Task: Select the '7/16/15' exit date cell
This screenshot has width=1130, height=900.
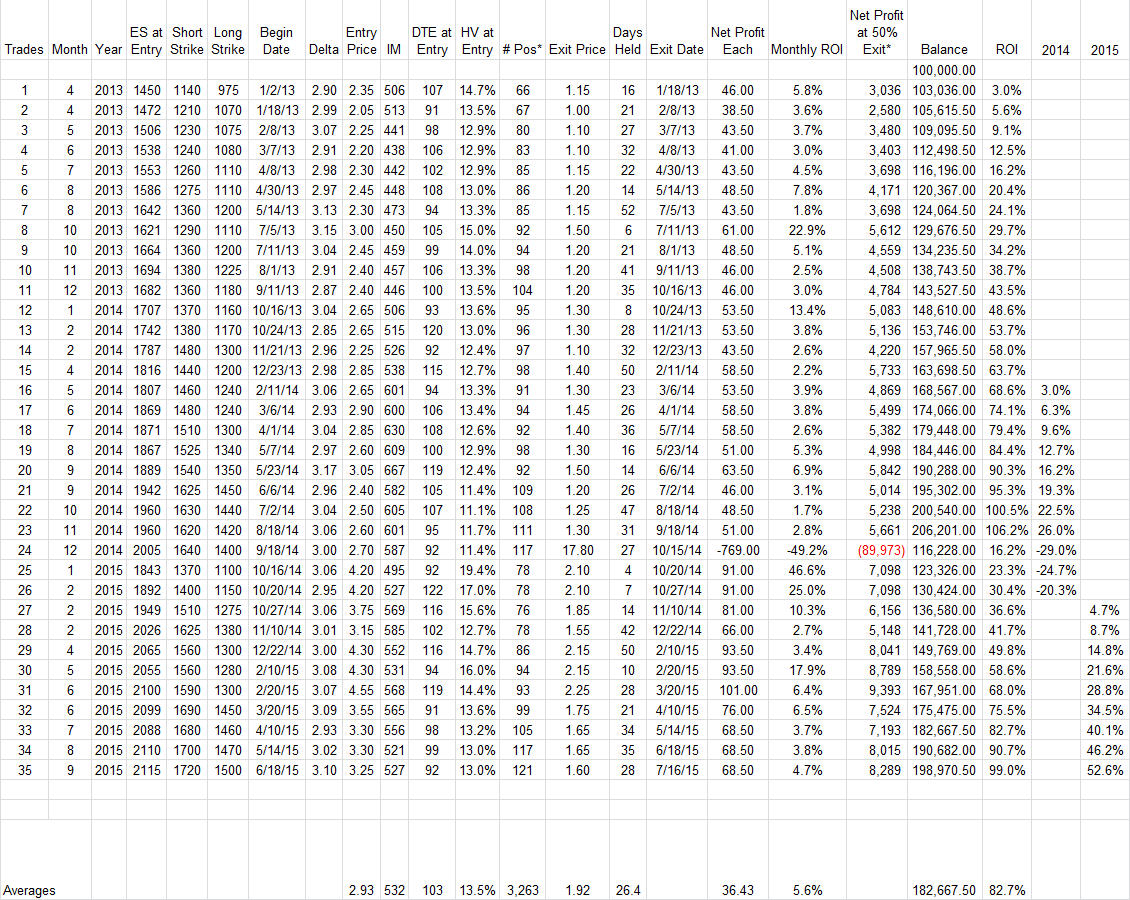Action: 677,770
